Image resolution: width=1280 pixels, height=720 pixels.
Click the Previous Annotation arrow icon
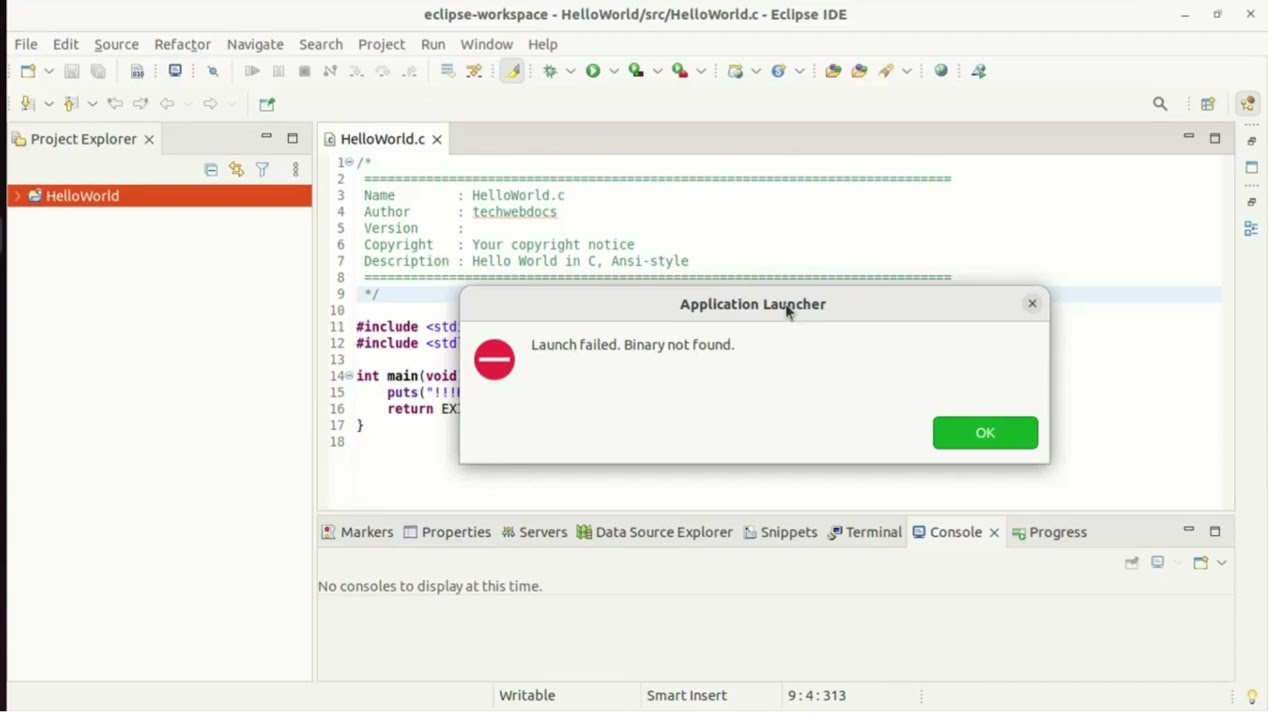[71, 104]
